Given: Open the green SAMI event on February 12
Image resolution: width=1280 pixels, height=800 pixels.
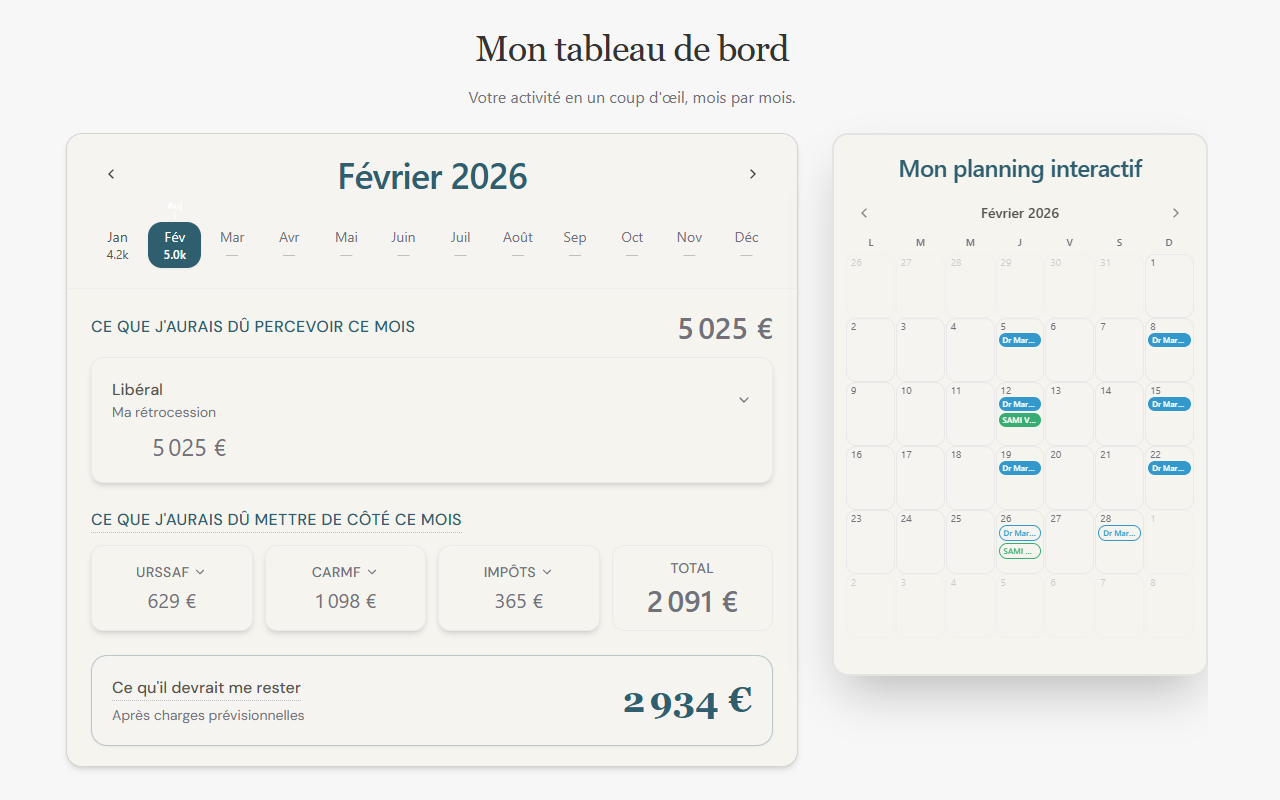Looking at the screenshot, I should coord(1019,420).
